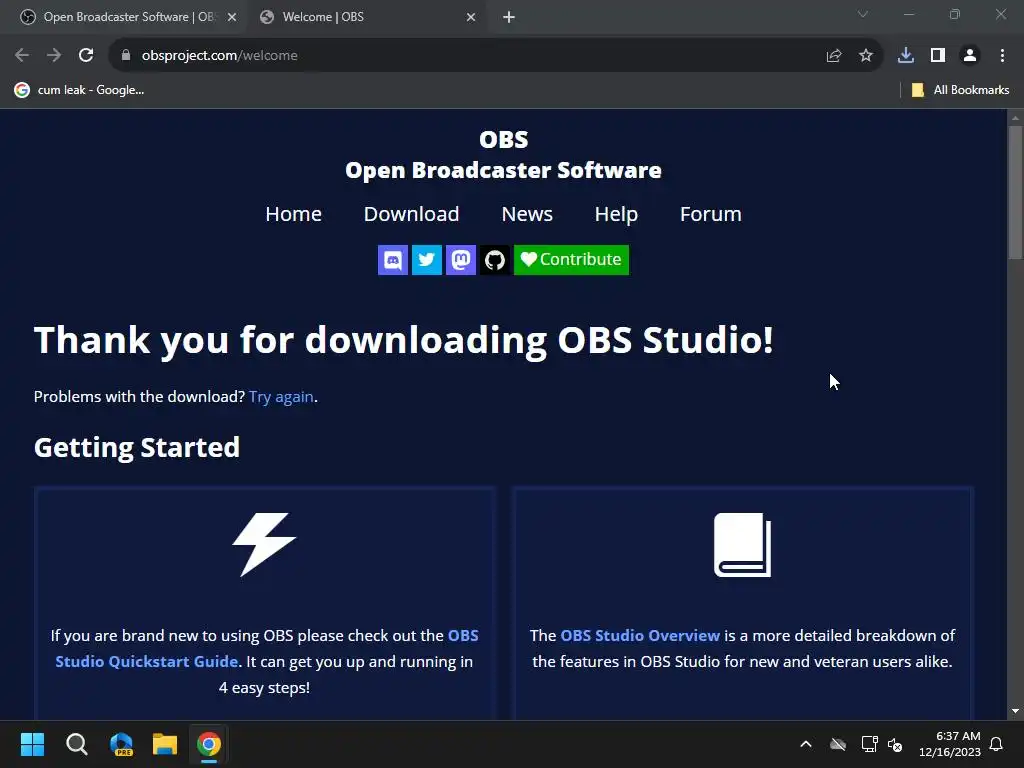Screen dimensions: 1024x768
Task: Open Chrome profile icon
Action: click(970, 56)
